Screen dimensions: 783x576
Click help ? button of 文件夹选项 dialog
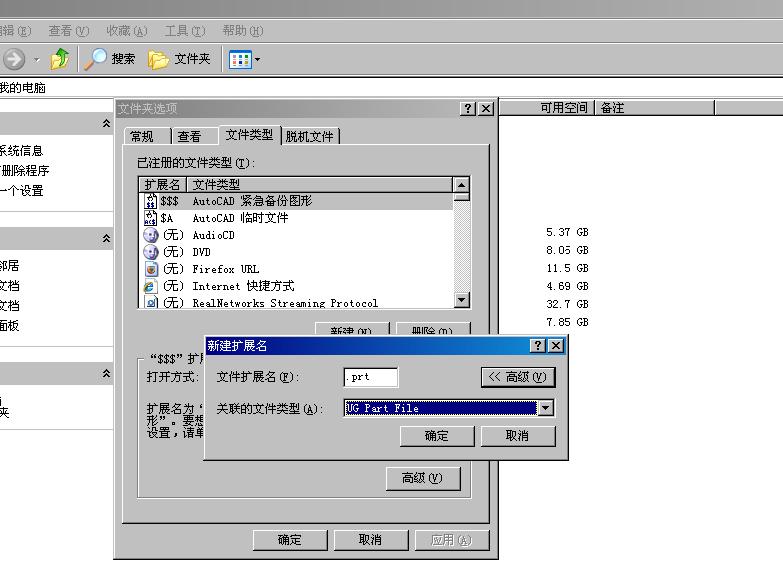click(x=467, y=108)
